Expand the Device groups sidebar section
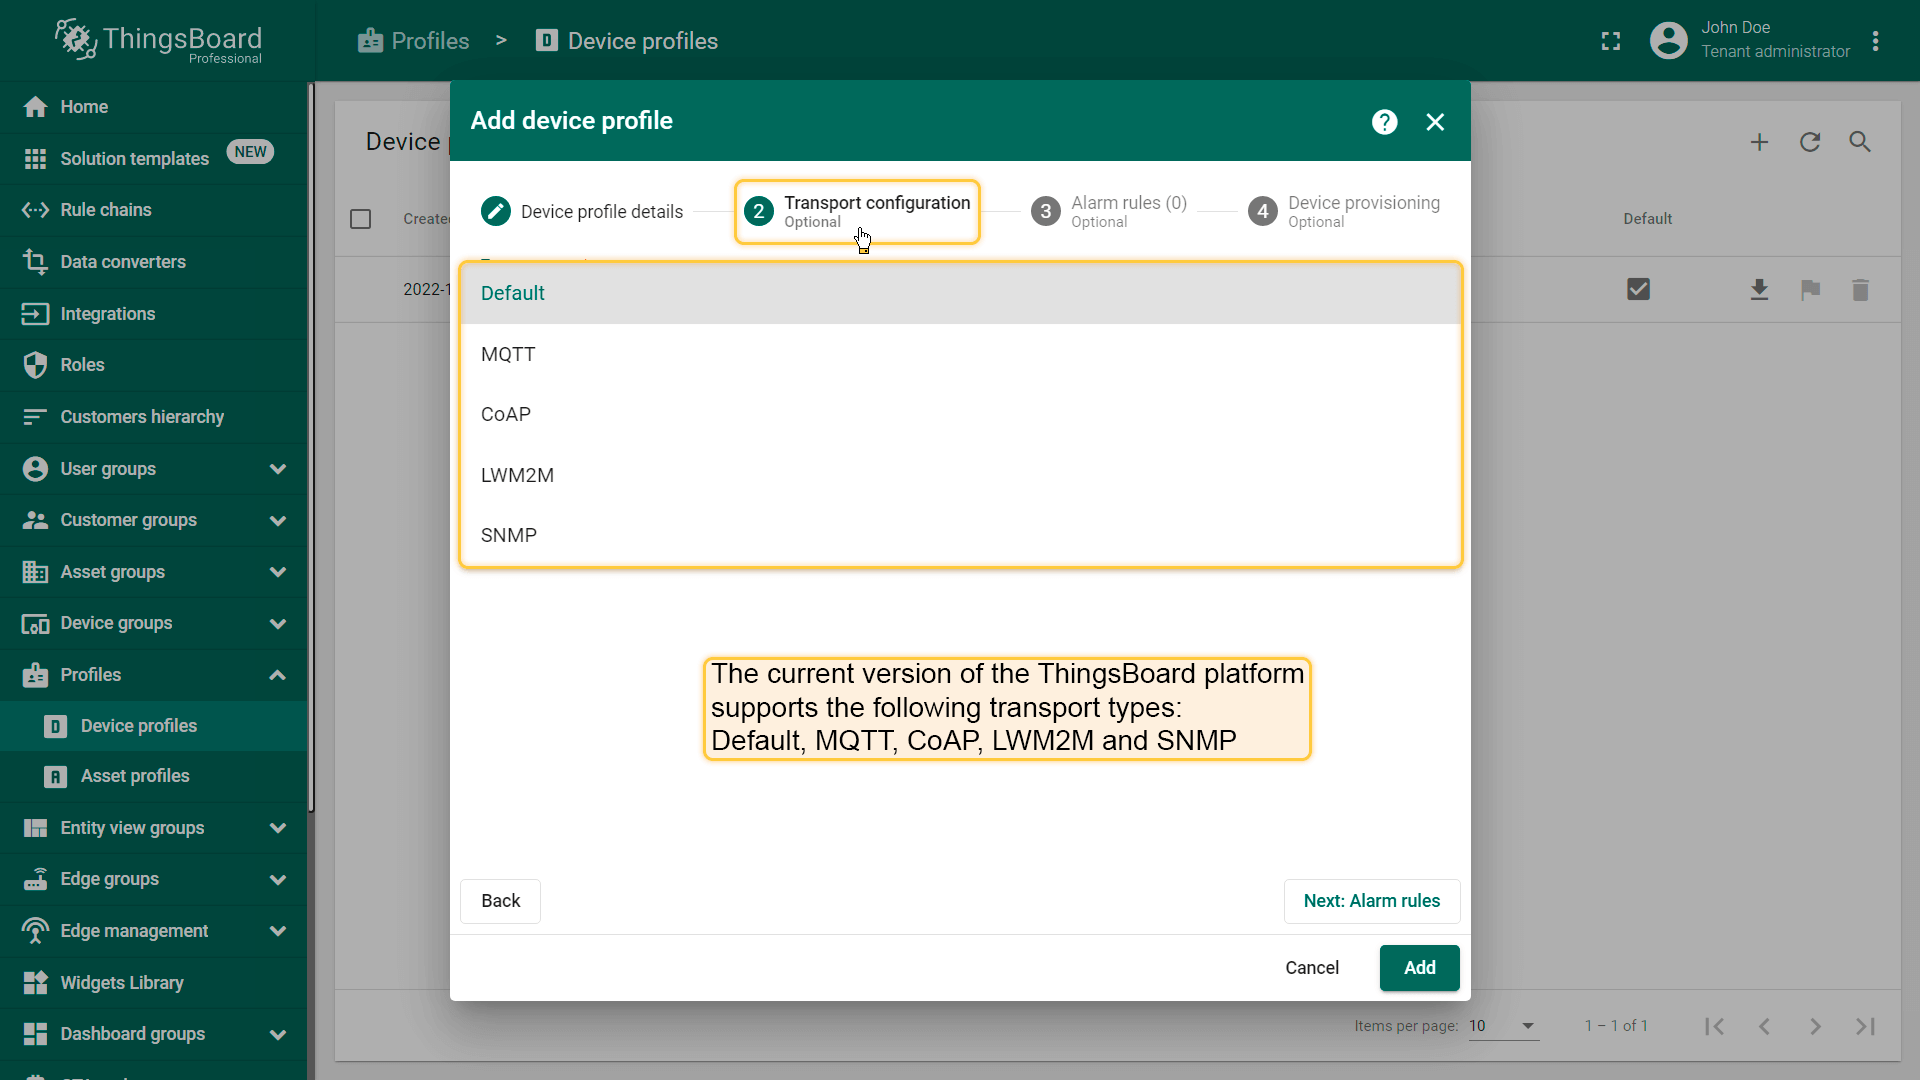The image size is (1920, 1080). 277,623
